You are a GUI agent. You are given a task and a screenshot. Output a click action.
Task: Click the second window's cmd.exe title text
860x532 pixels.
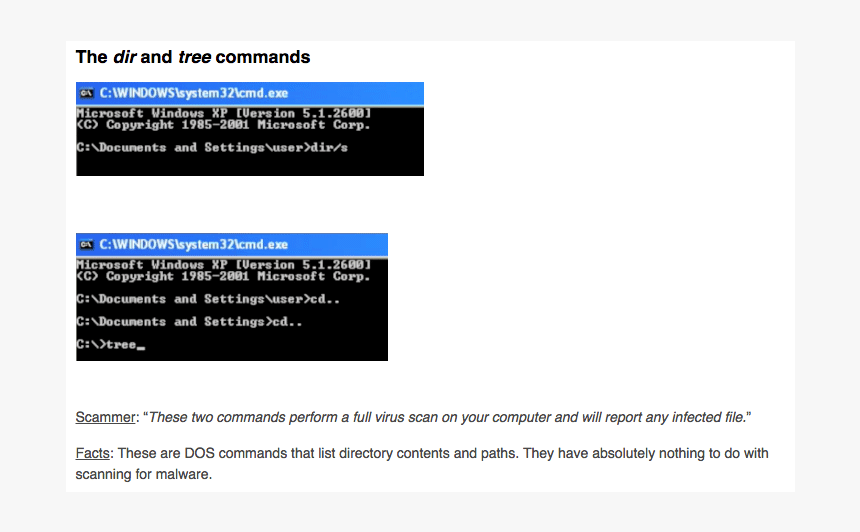(x=194, y=245)
